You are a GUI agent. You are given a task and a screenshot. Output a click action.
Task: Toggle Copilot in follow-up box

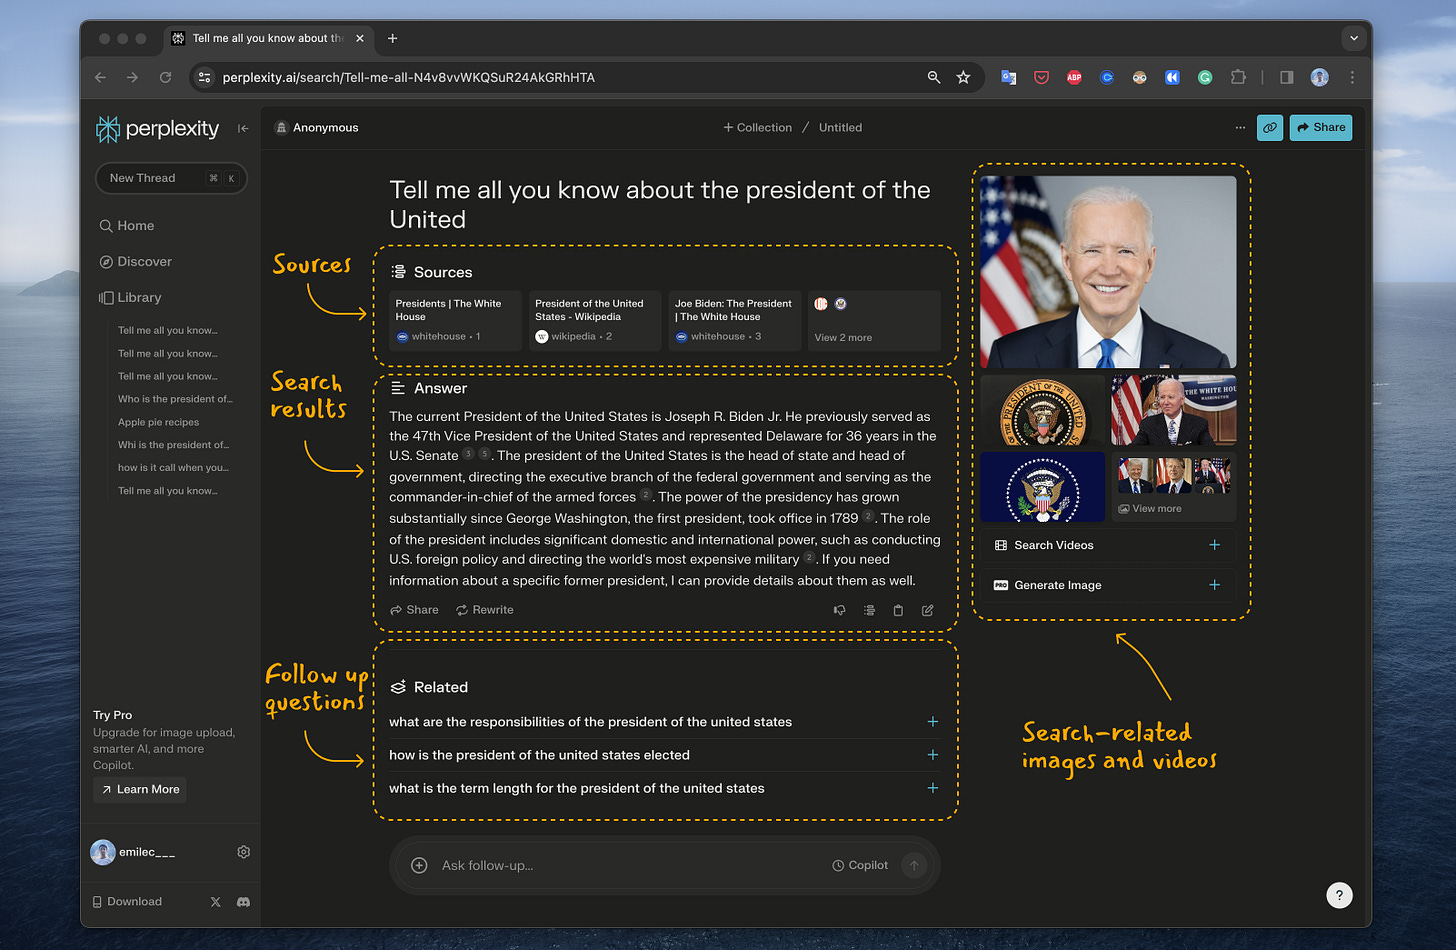click(860, 866)
